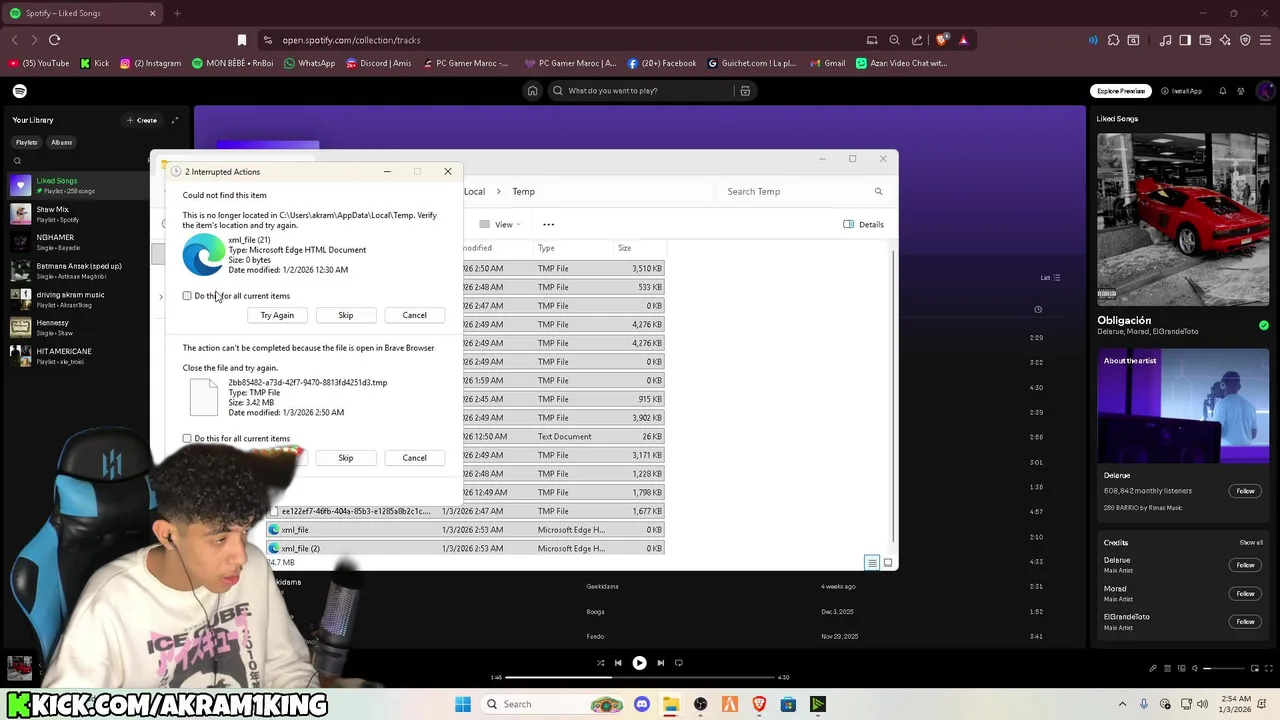1280x720 pixels.
Task: Click the File Explorer vertical scrollbar
Action: pos(893,397)
